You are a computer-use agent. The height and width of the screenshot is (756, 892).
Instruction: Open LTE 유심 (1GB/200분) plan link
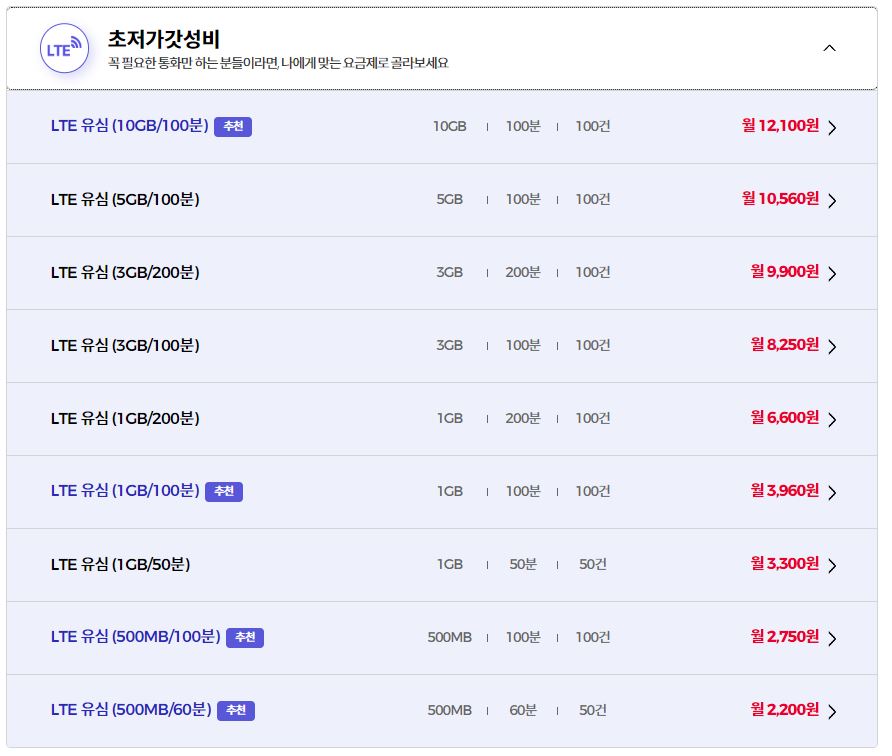[125, 419]
